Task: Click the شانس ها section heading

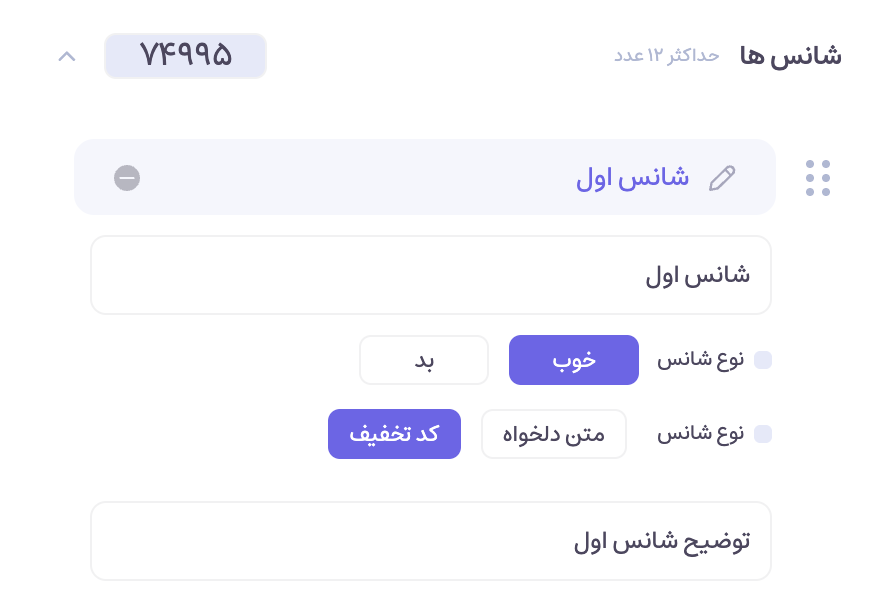Action: tap(789, 55)
